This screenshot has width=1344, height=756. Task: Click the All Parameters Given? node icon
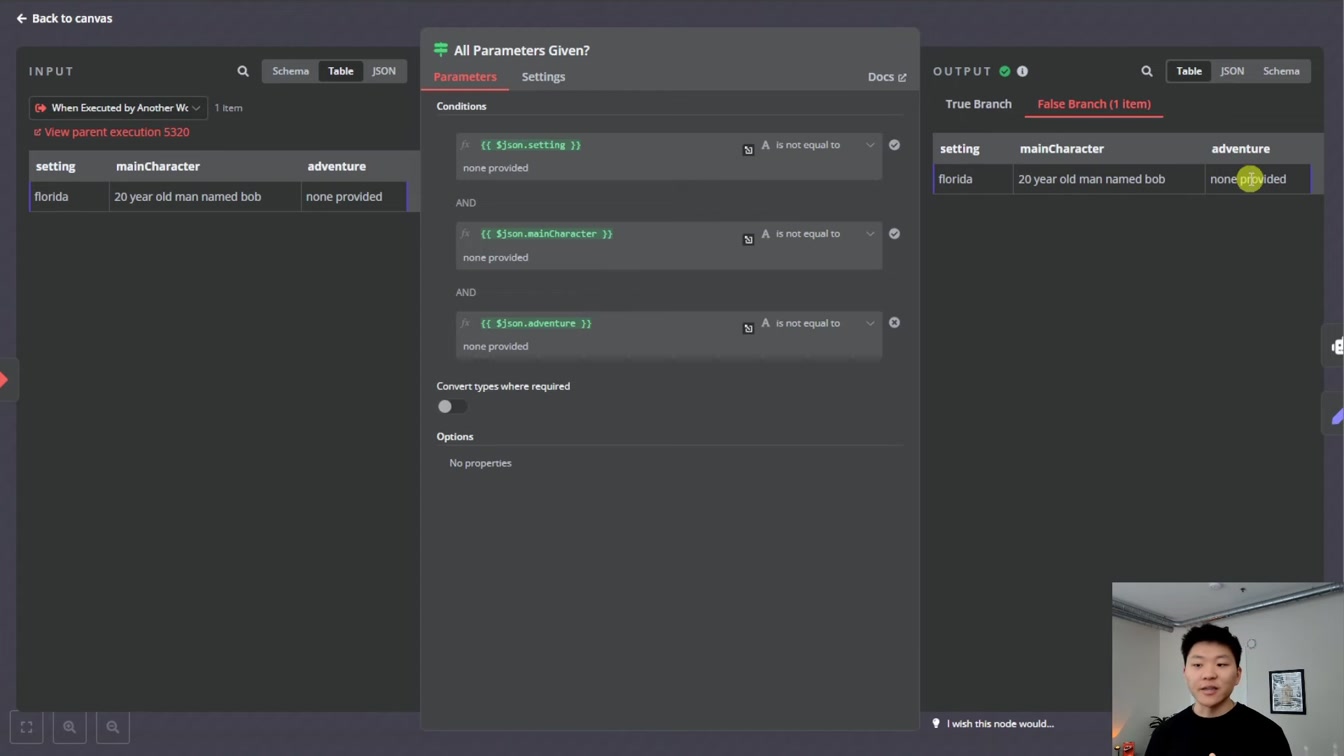tap(441, 50)
